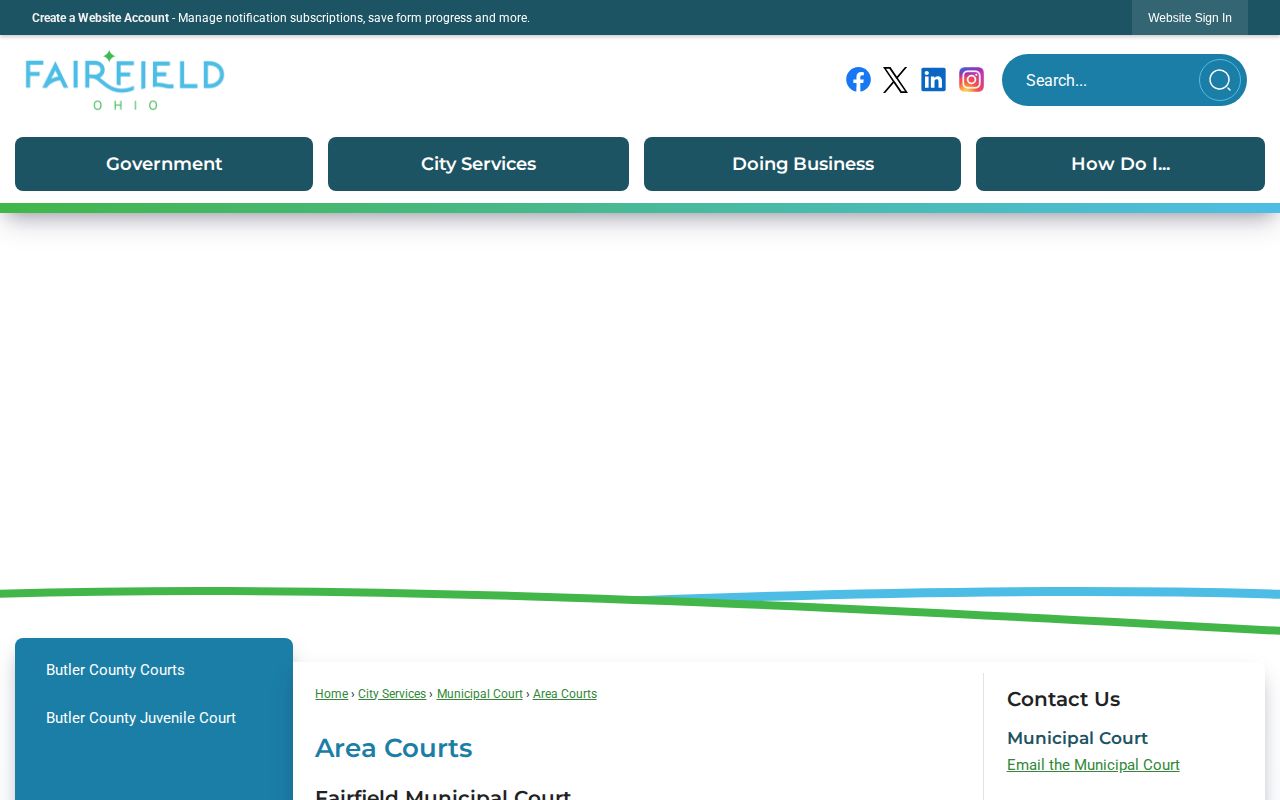Click the Area Courts breadcrumb link
This screenshot has width=1280, height=800.
coord(565,694)
